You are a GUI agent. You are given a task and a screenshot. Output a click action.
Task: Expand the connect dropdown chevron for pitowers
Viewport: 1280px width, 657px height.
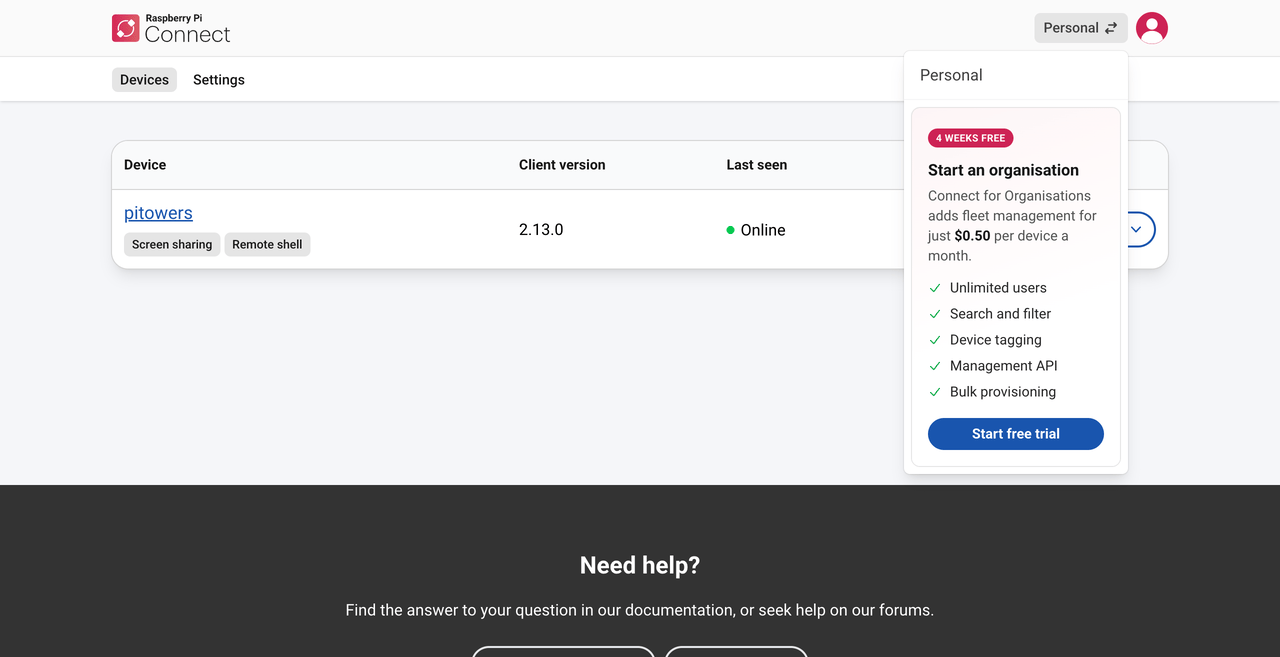[x=1136, y=229]
